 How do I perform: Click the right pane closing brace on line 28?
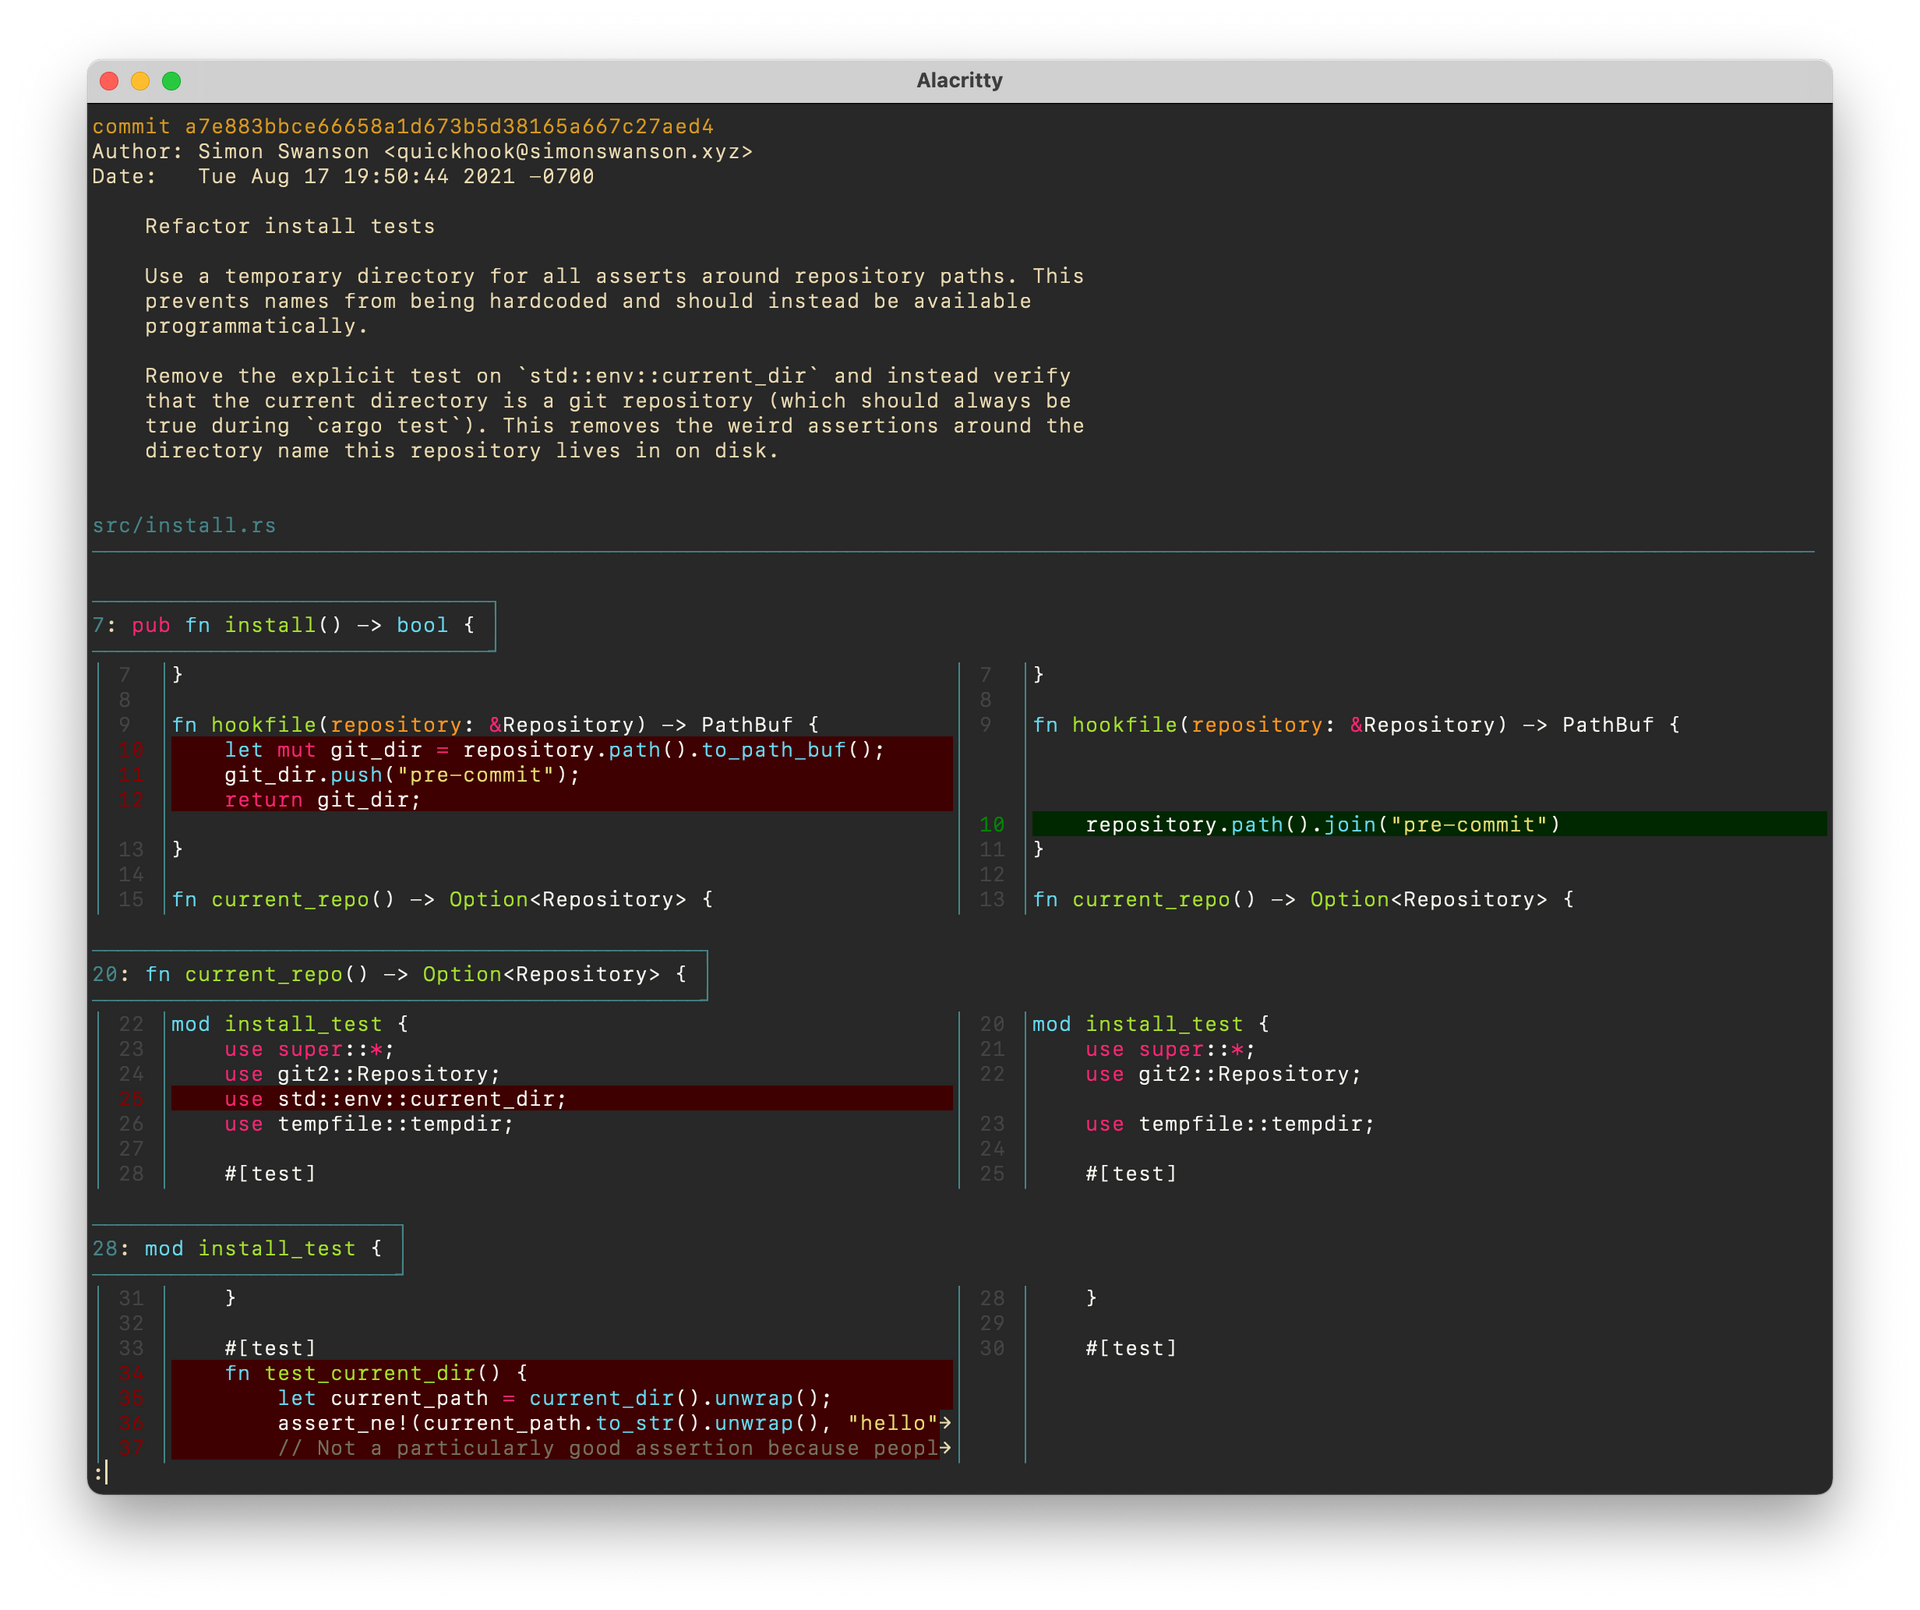[x=1092, y=1299]
